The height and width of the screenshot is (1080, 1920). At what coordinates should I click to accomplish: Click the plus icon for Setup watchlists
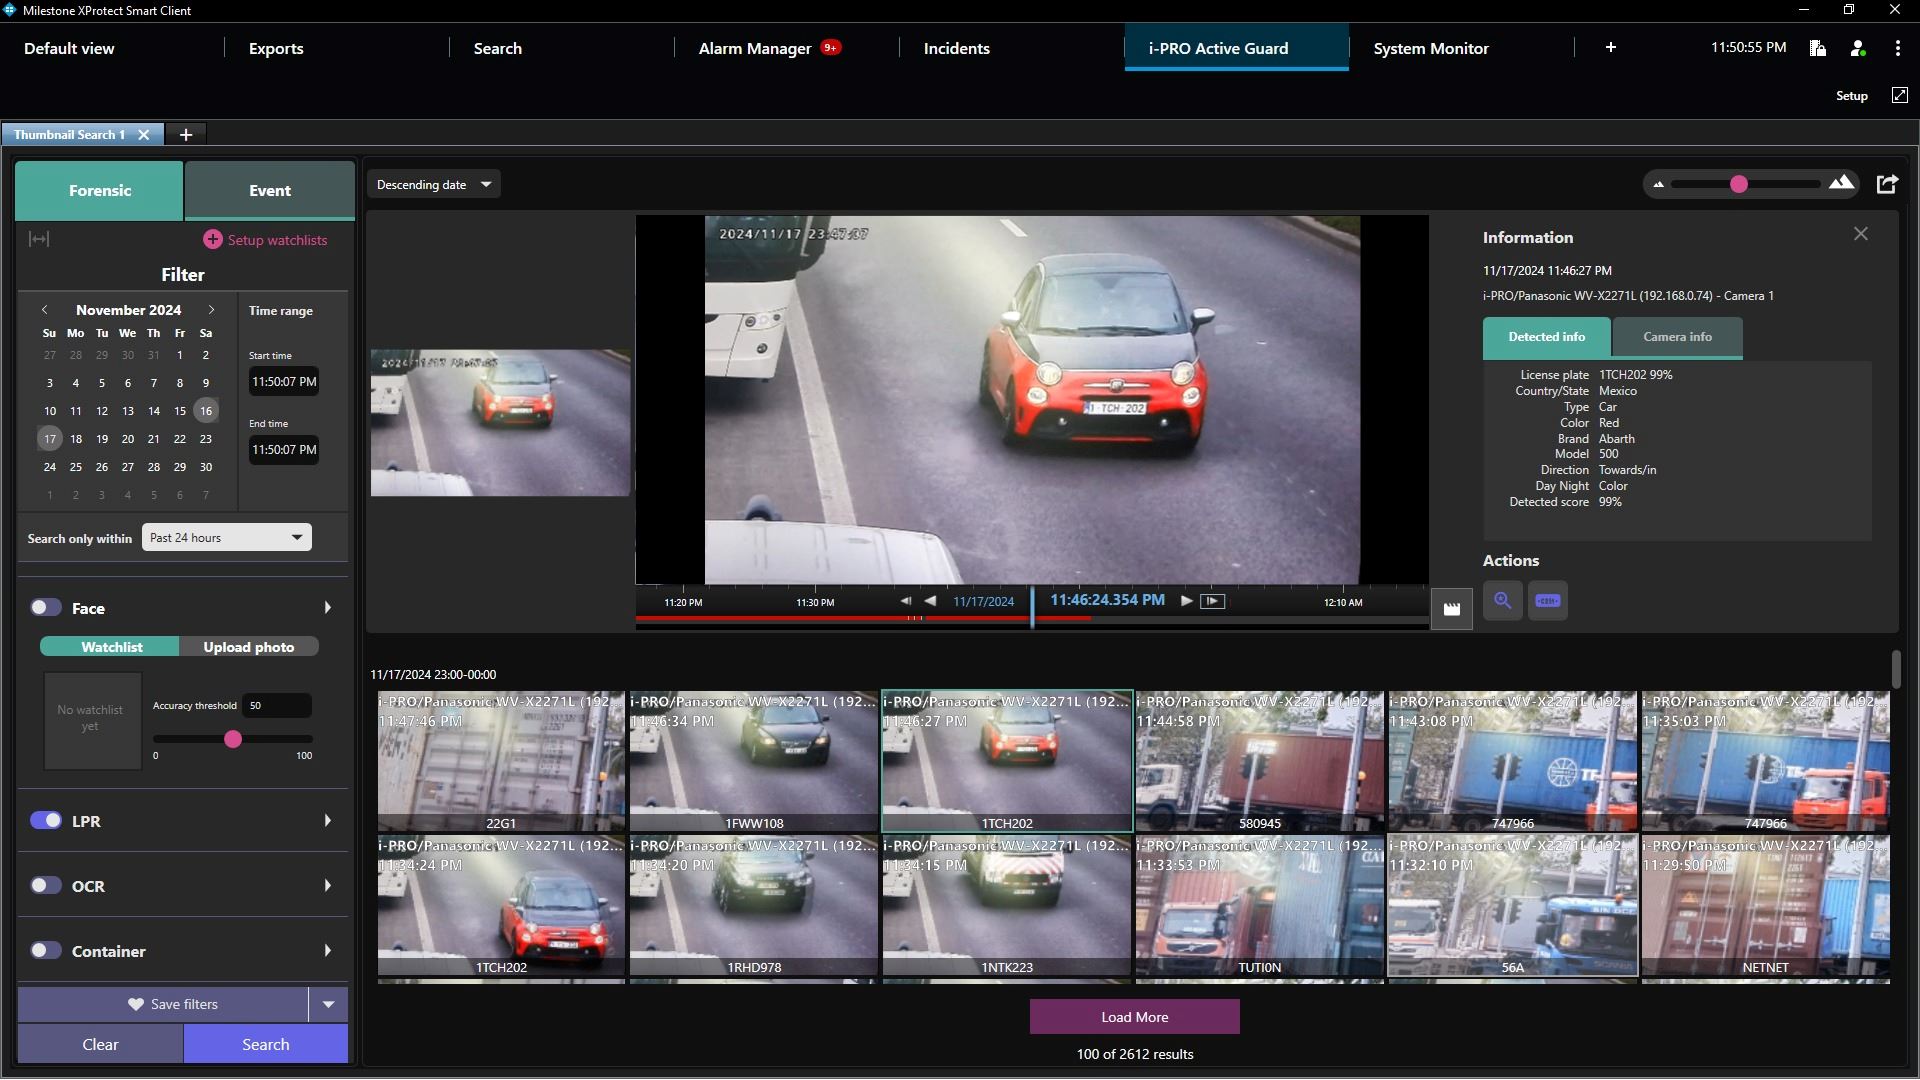pyautogui.click(x=212, y=240)
